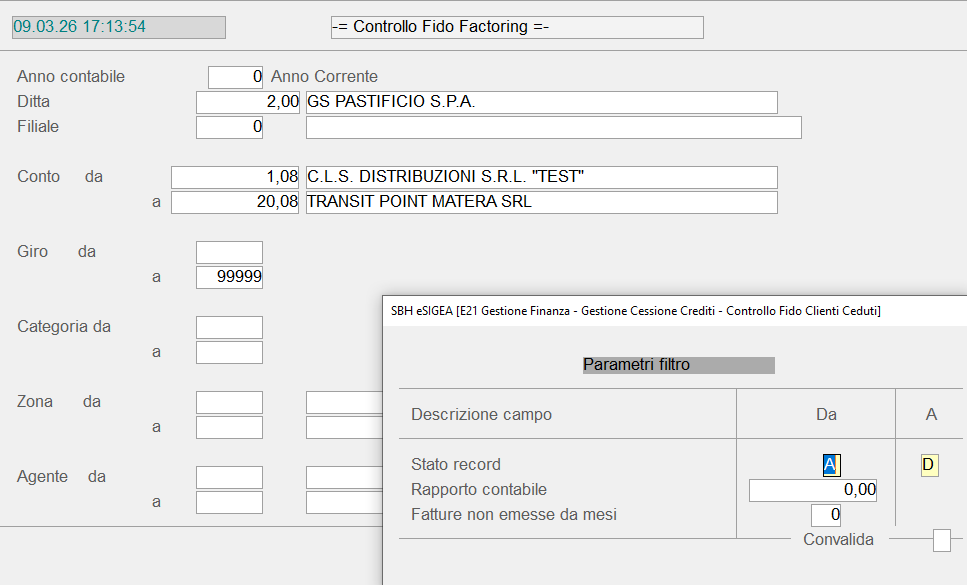
Task: Click the Agente da code field
Action: coord(229,477)
